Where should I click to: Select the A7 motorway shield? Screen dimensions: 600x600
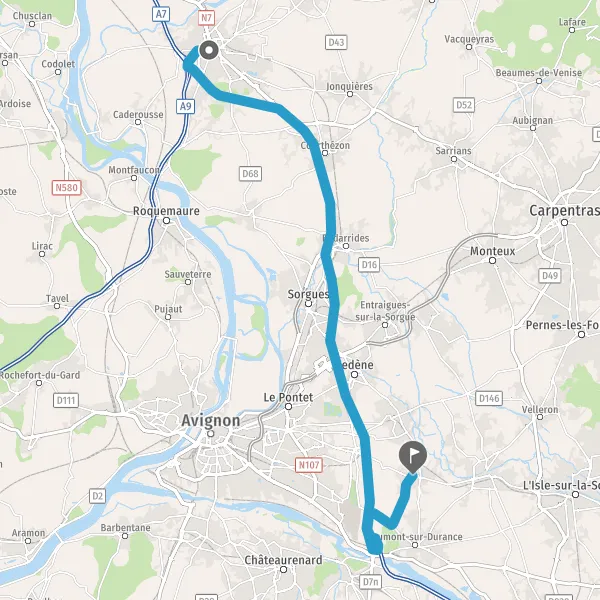pos(161,15)
